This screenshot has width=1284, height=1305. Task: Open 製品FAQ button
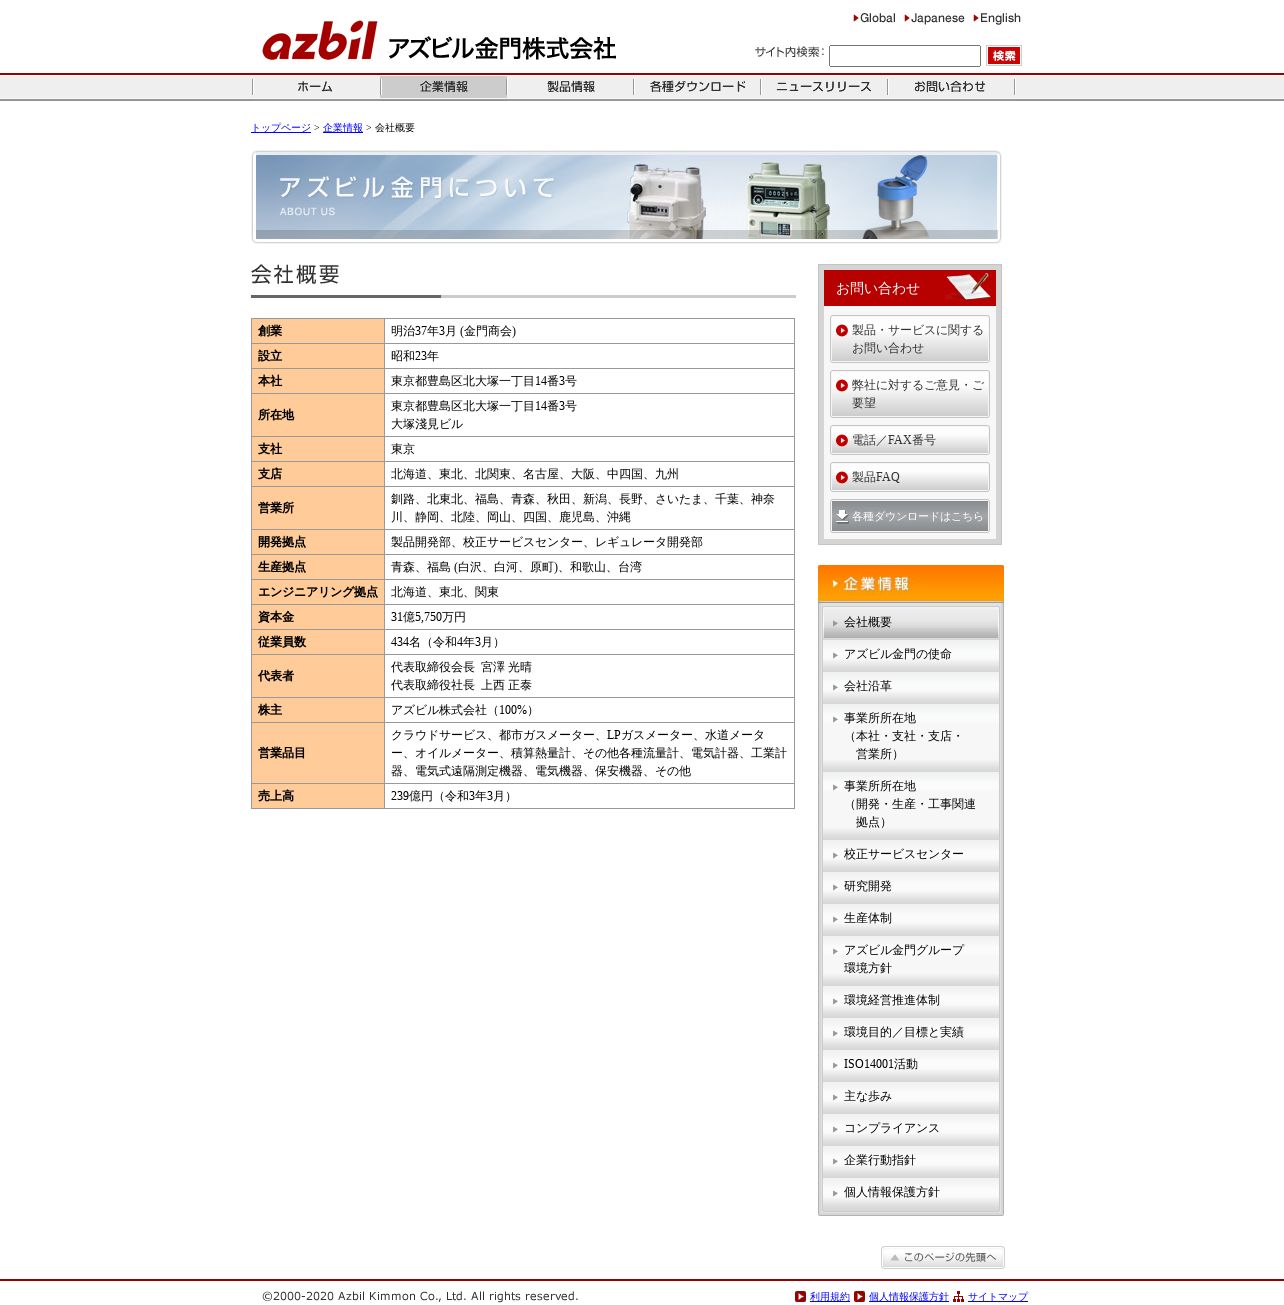(910, 477)
